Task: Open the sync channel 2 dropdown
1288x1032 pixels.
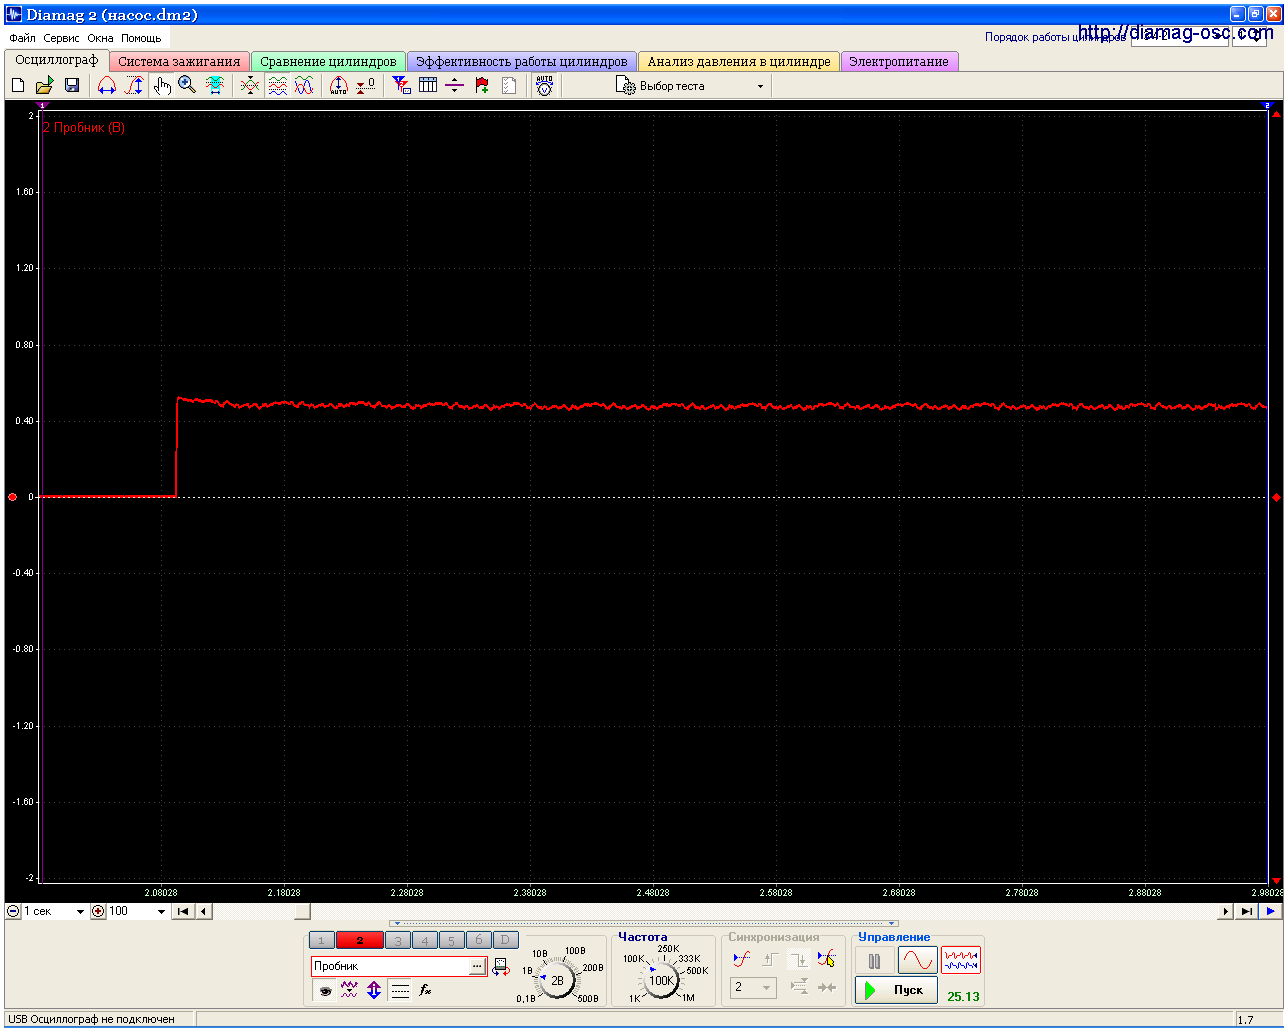Action: click(x=753, y=987)
